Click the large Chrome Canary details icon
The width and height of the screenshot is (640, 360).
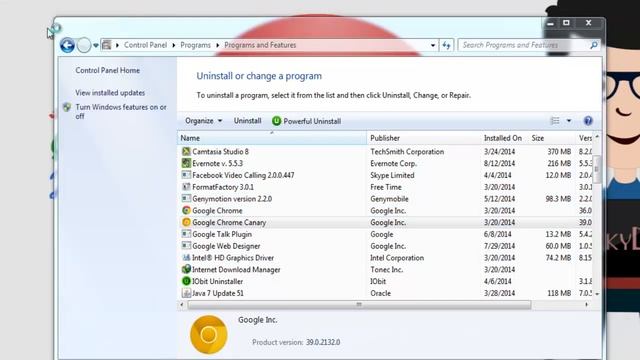[209, 335]
